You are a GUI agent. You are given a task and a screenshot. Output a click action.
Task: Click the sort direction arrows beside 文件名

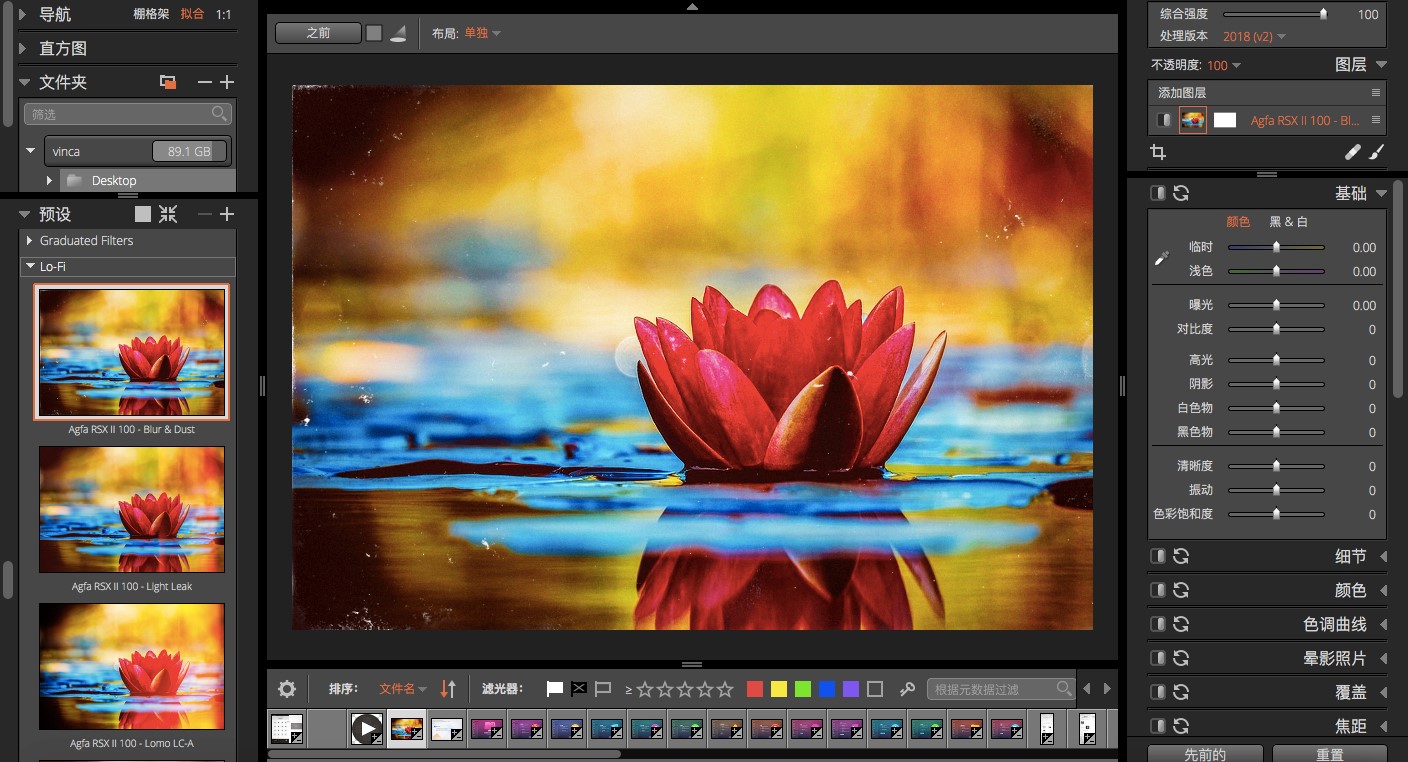[x=447, y=688]
